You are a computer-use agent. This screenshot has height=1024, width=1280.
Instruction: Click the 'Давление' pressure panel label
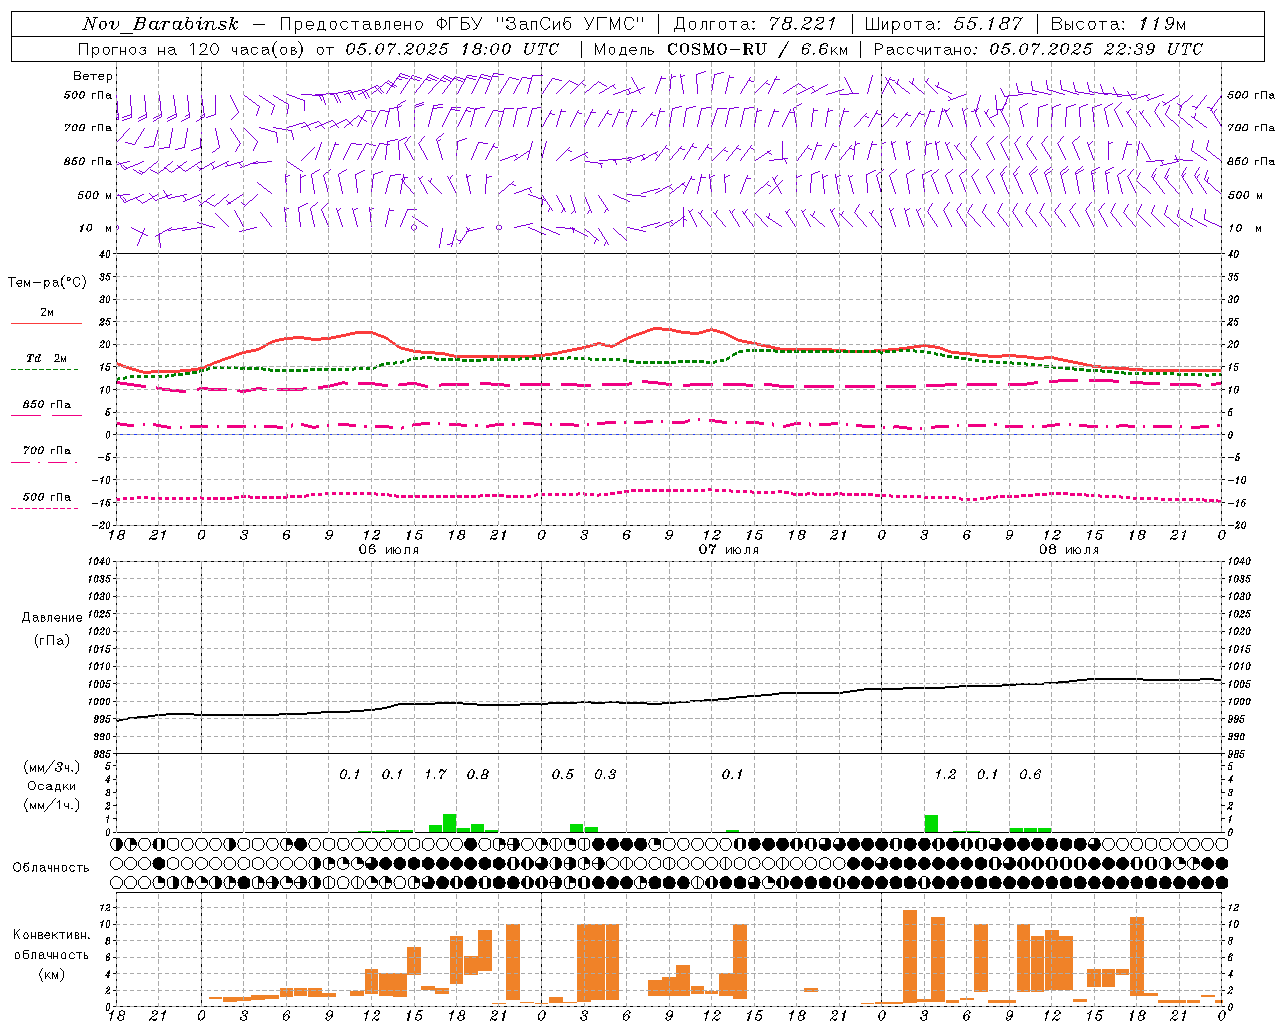click(x=52, y=618)
